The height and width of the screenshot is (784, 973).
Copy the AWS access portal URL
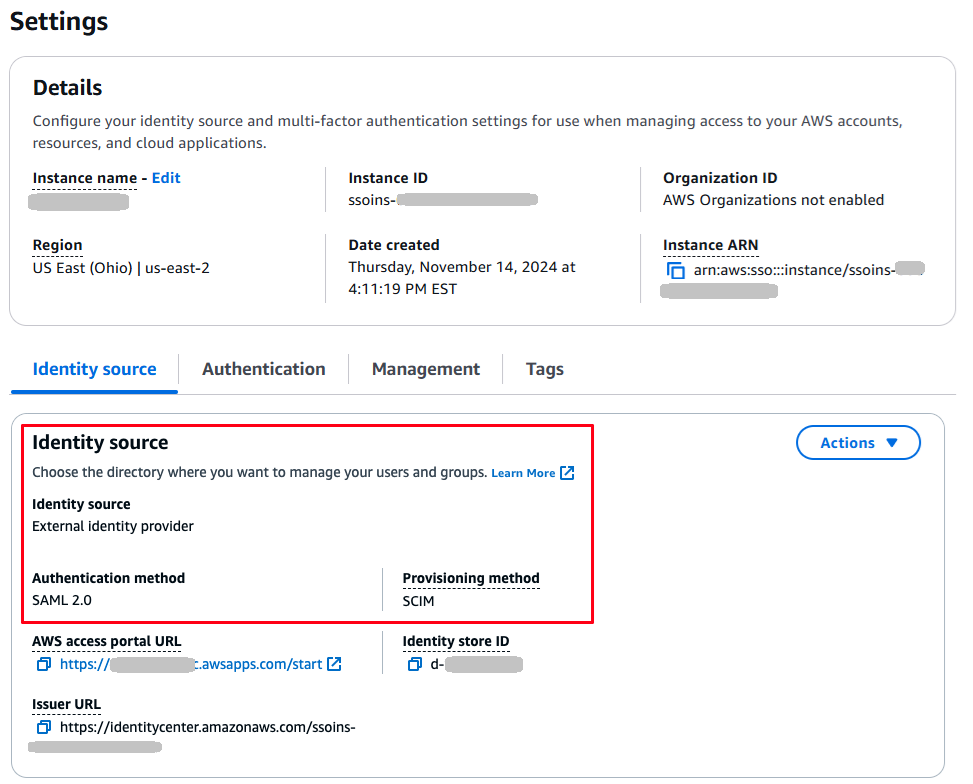(x=43, y=664)
